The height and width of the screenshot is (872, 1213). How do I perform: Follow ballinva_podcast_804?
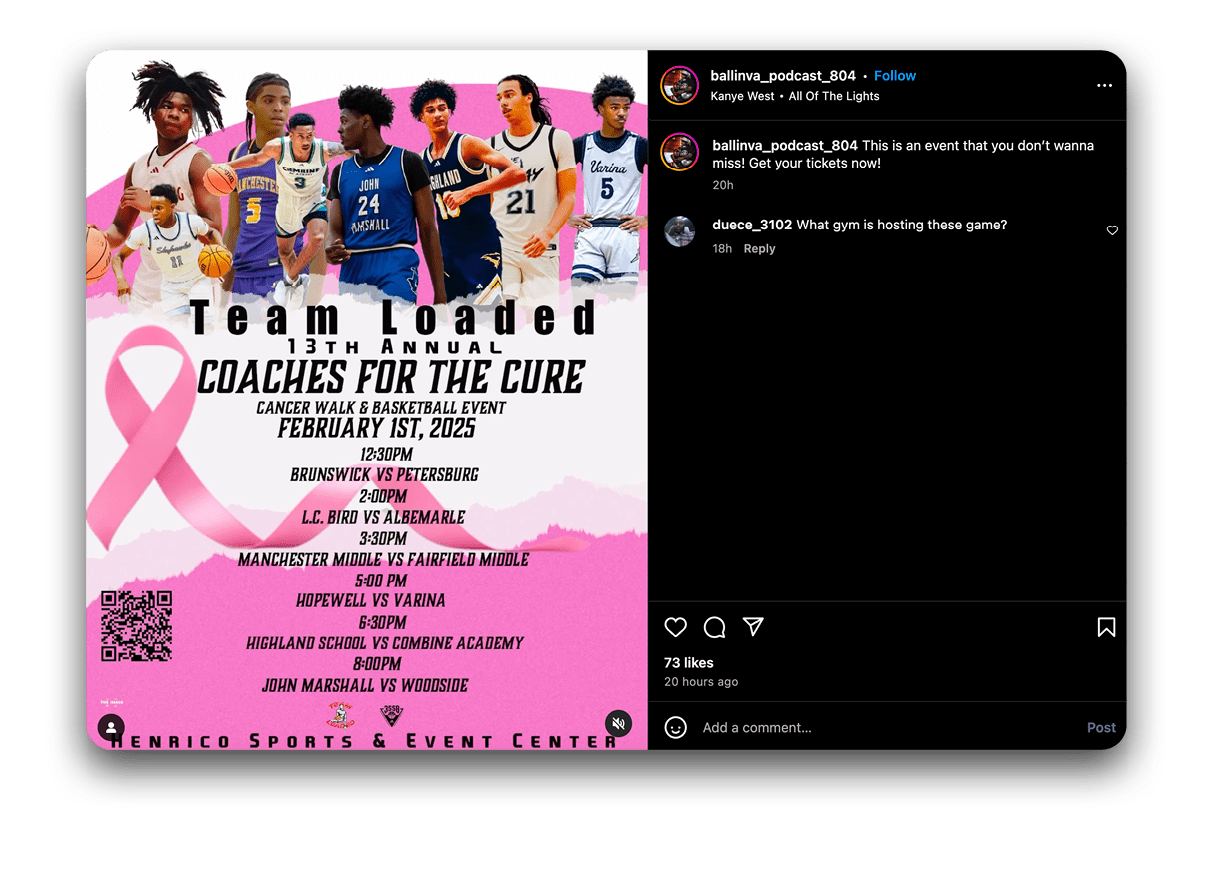895,76
